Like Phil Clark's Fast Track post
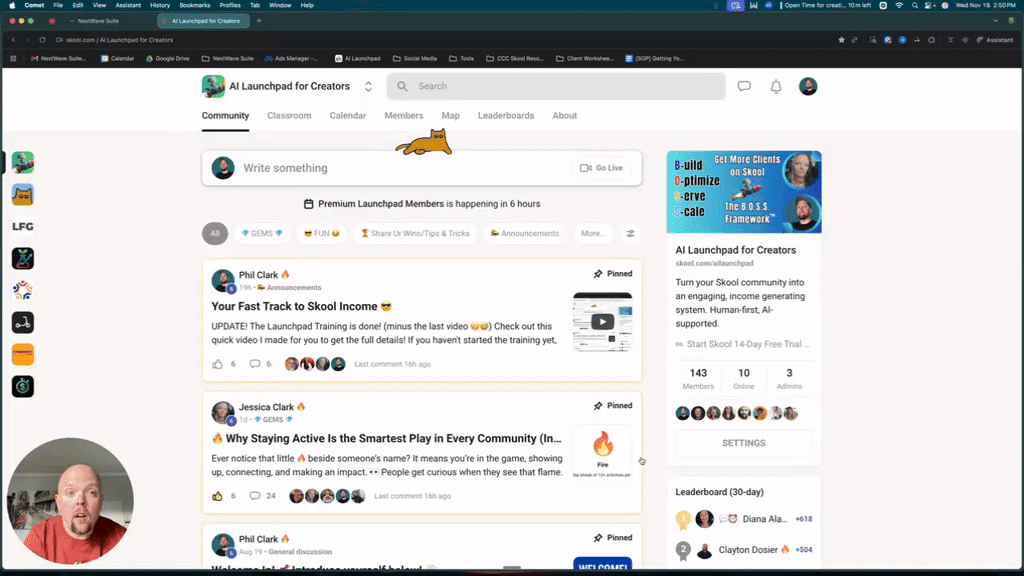1024x576 pixels. tap(217, 364)
